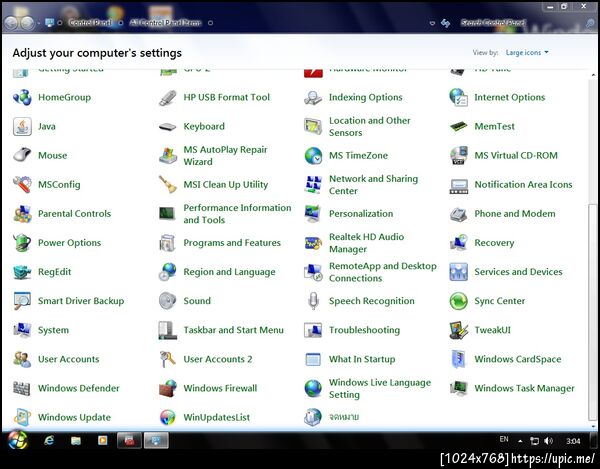Screen dimensions: 600x469
Task: Expand the breadcrumb arrow after Control Panel
Action: (121, 23)
